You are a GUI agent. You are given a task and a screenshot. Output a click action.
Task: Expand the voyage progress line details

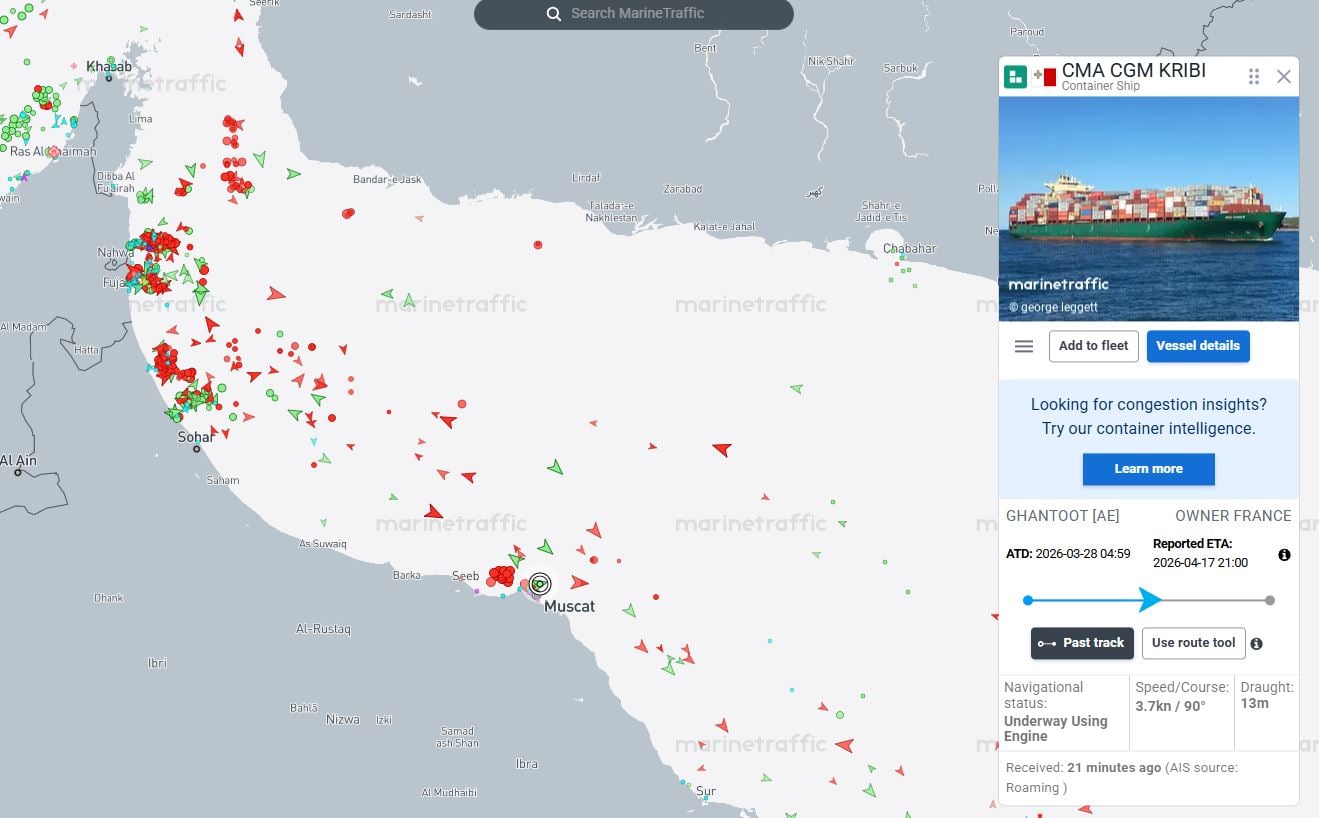tap(1148, 599)
